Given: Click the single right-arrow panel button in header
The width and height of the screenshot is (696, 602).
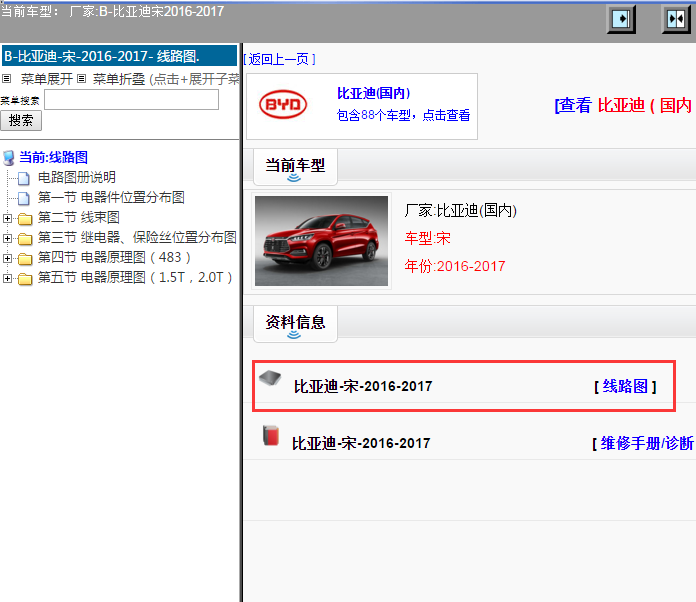Looking at the screenshot, I should pos(621,19).
